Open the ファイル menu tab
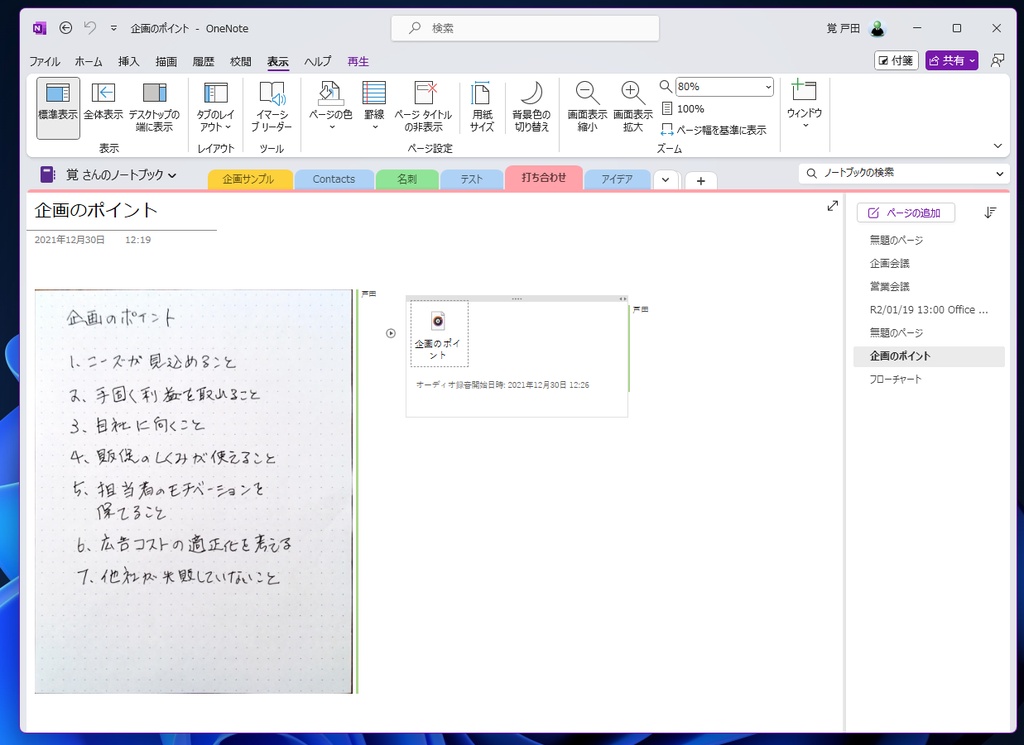 point(44,61)
